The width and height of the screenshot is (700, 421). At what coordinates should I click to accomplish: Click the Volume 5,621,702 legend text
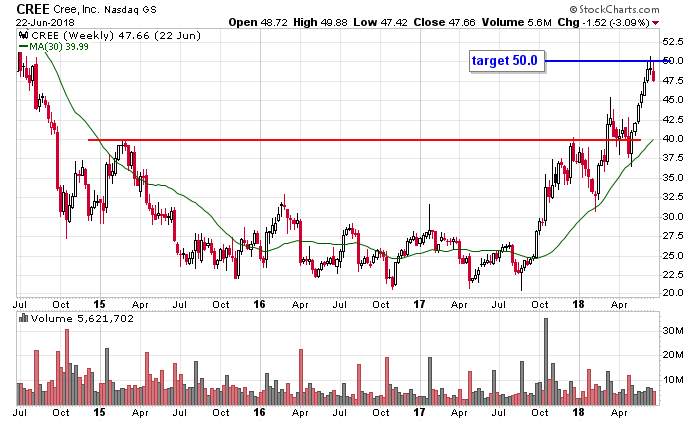pos(82,318)
